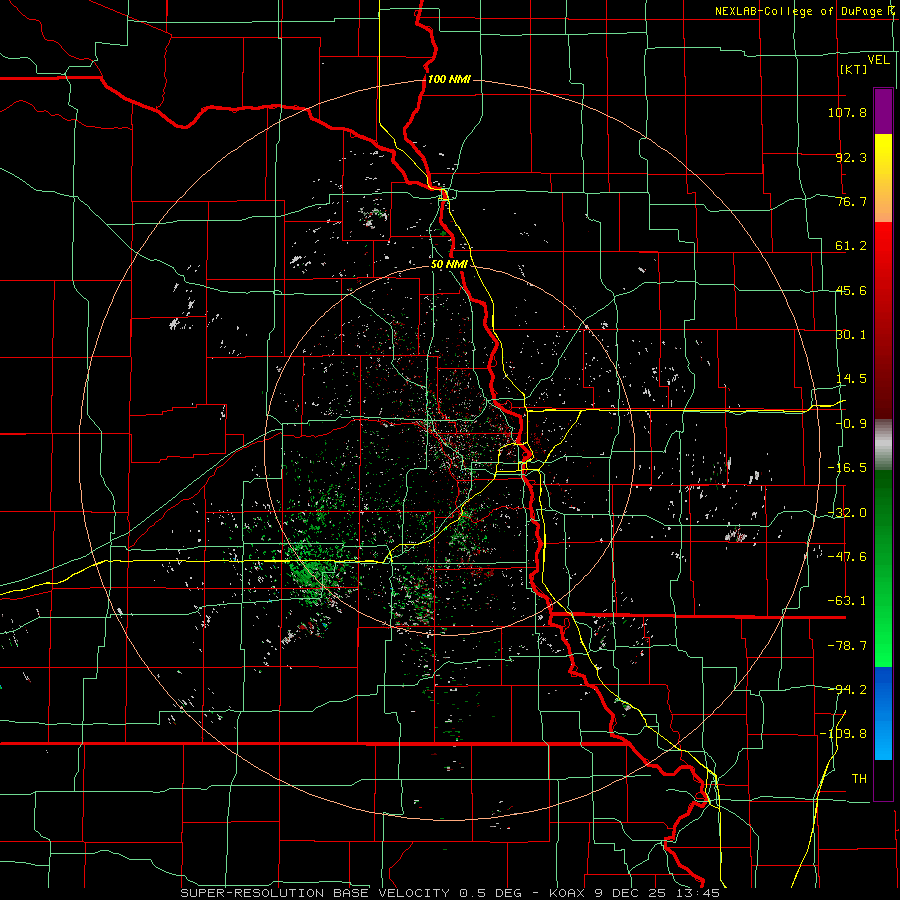The image size is (900, 900).
Task: Select the purple segment of the color scale
Action: pyautogui.click(x=883, y=111)
